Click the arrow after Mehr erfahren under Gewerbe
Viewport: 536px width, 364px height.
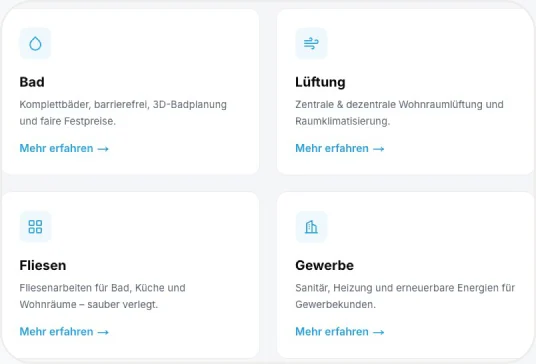(378, 332)
